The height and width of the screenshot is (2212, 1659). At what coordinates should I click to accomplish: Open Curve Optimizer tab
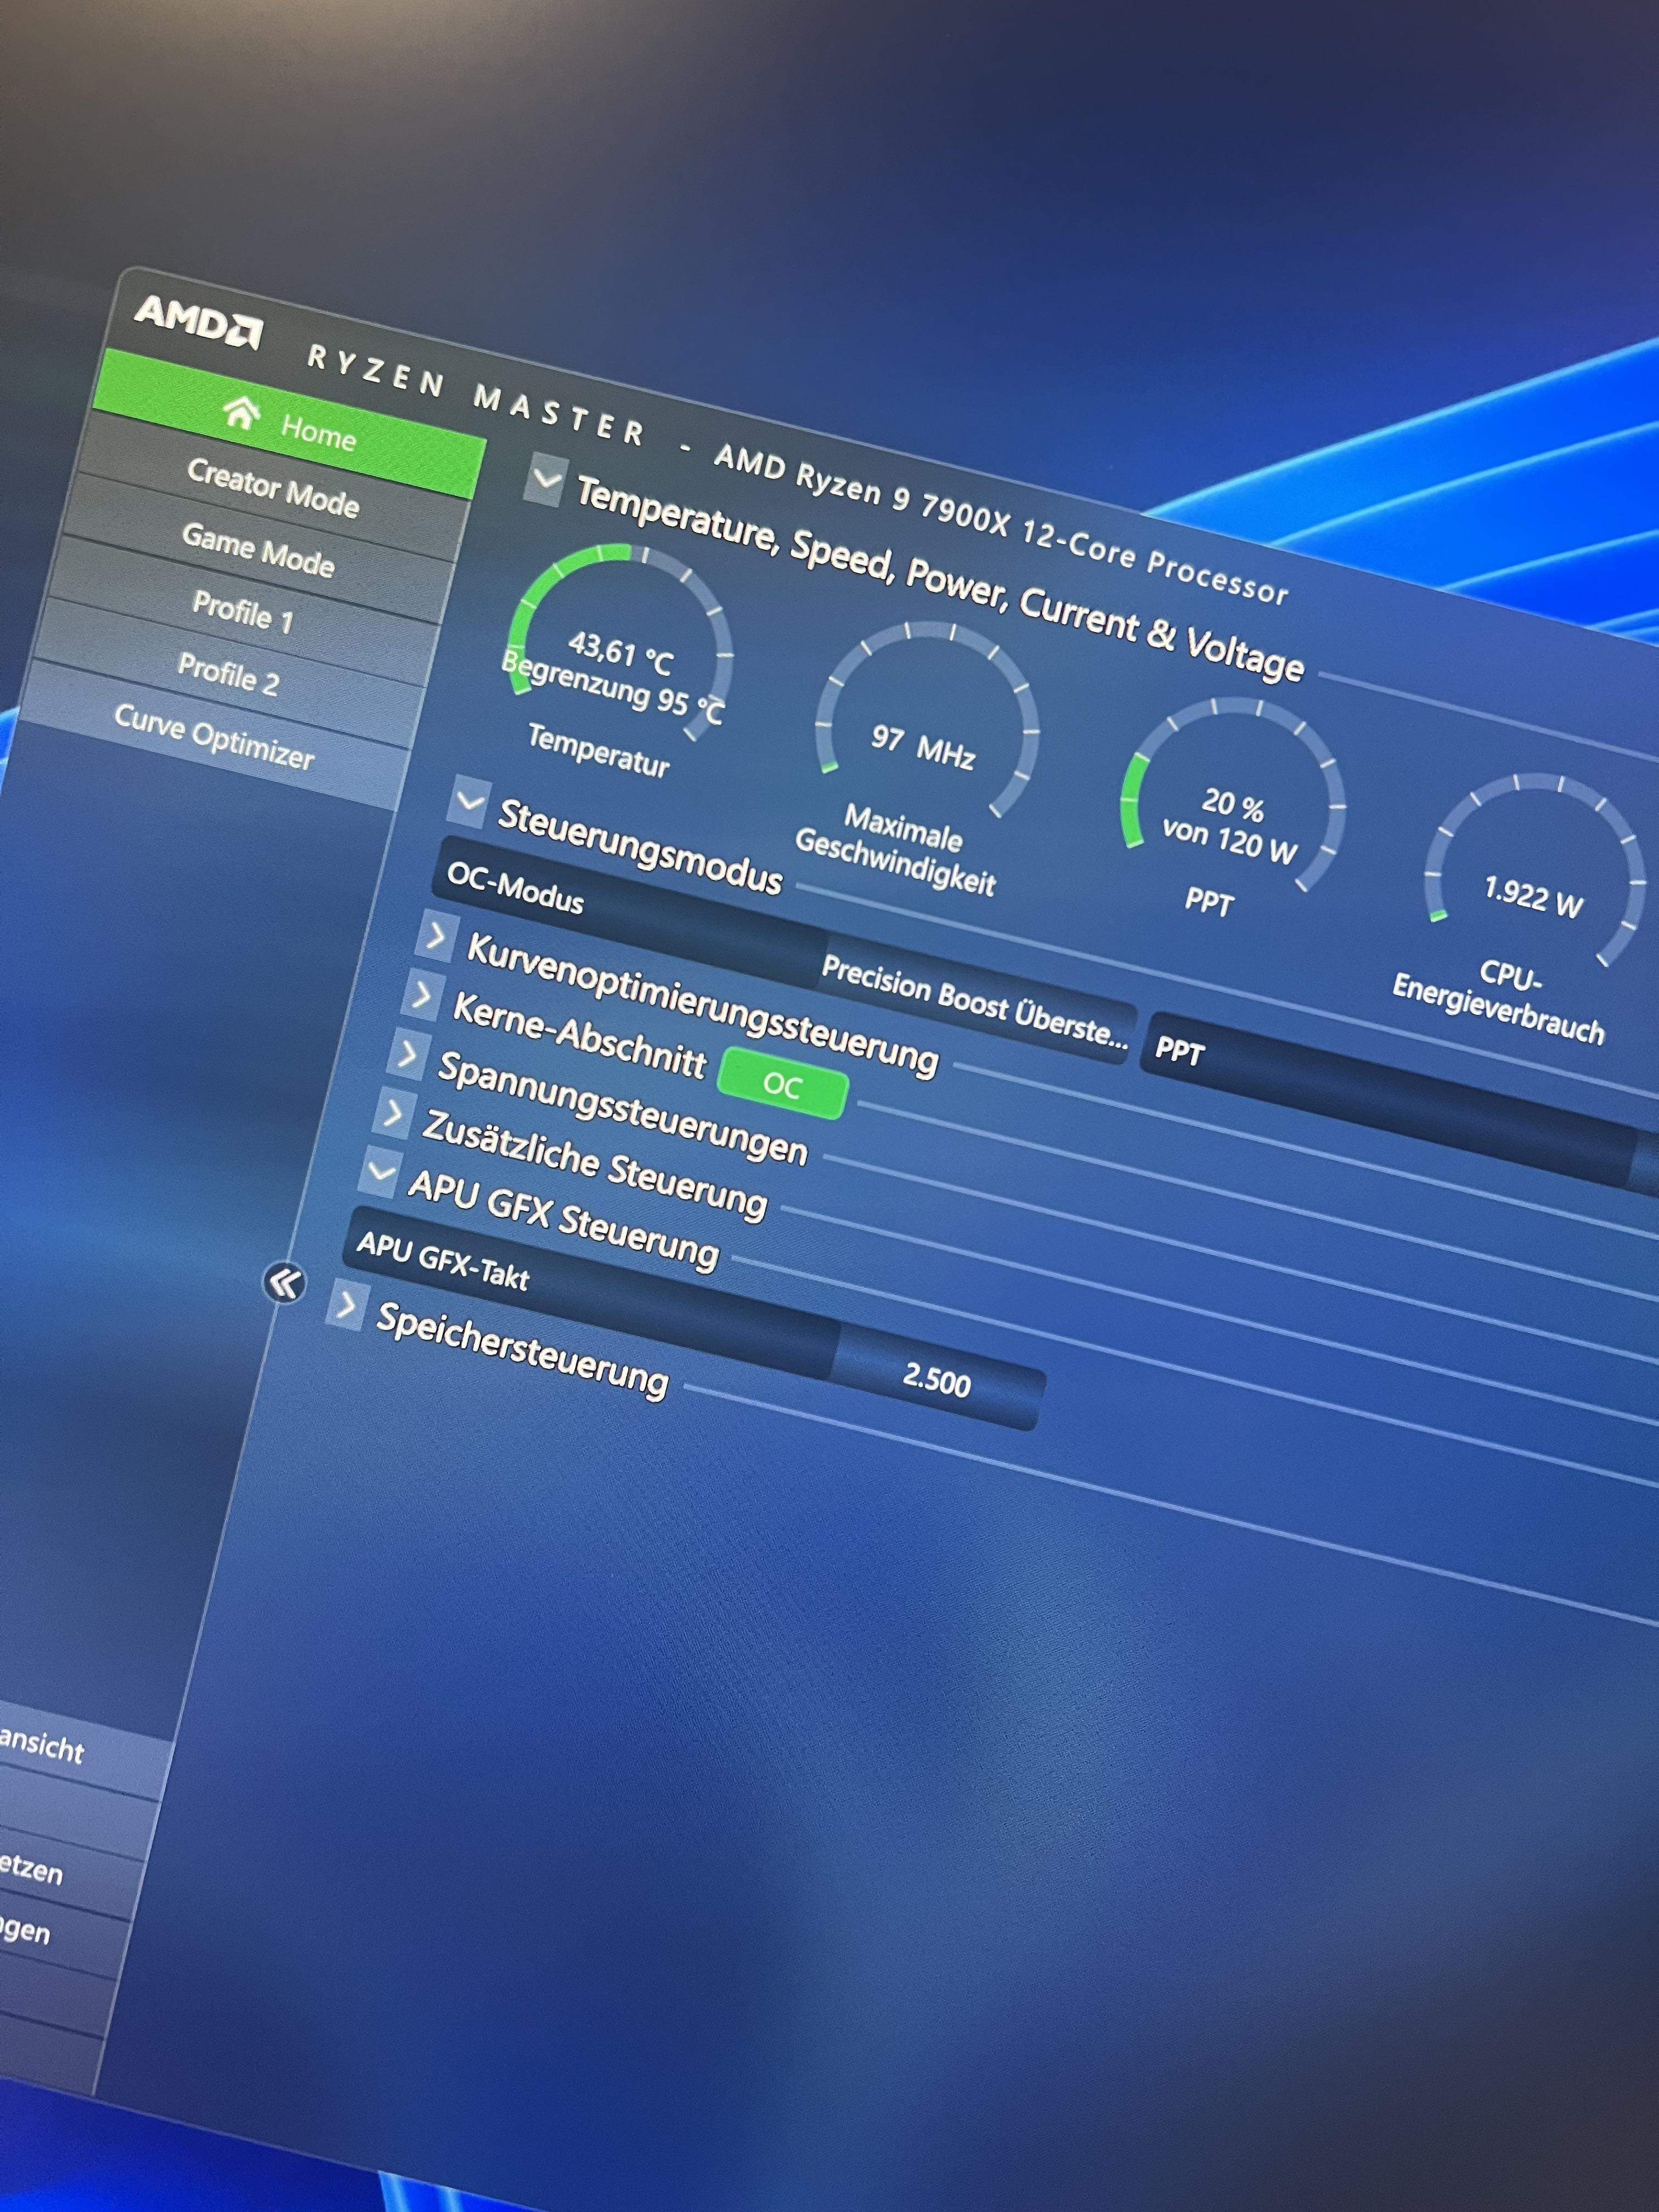[213, 735]
